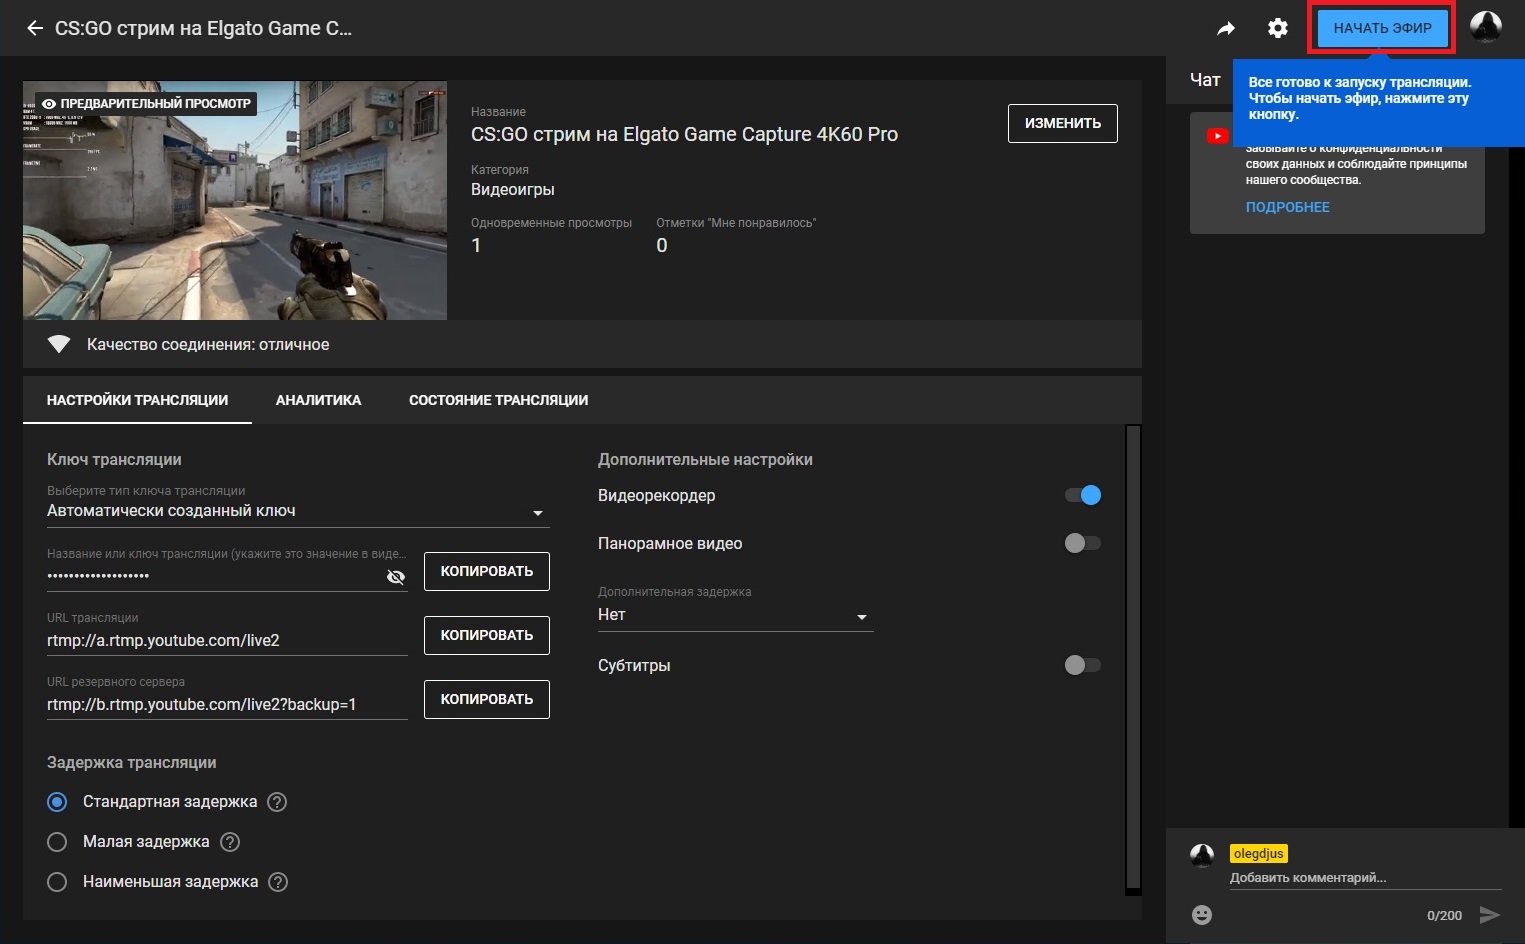This screenshot has width=1525, height=944.
Task: Click the stream name under Название
Action: [x=684, y=135]
